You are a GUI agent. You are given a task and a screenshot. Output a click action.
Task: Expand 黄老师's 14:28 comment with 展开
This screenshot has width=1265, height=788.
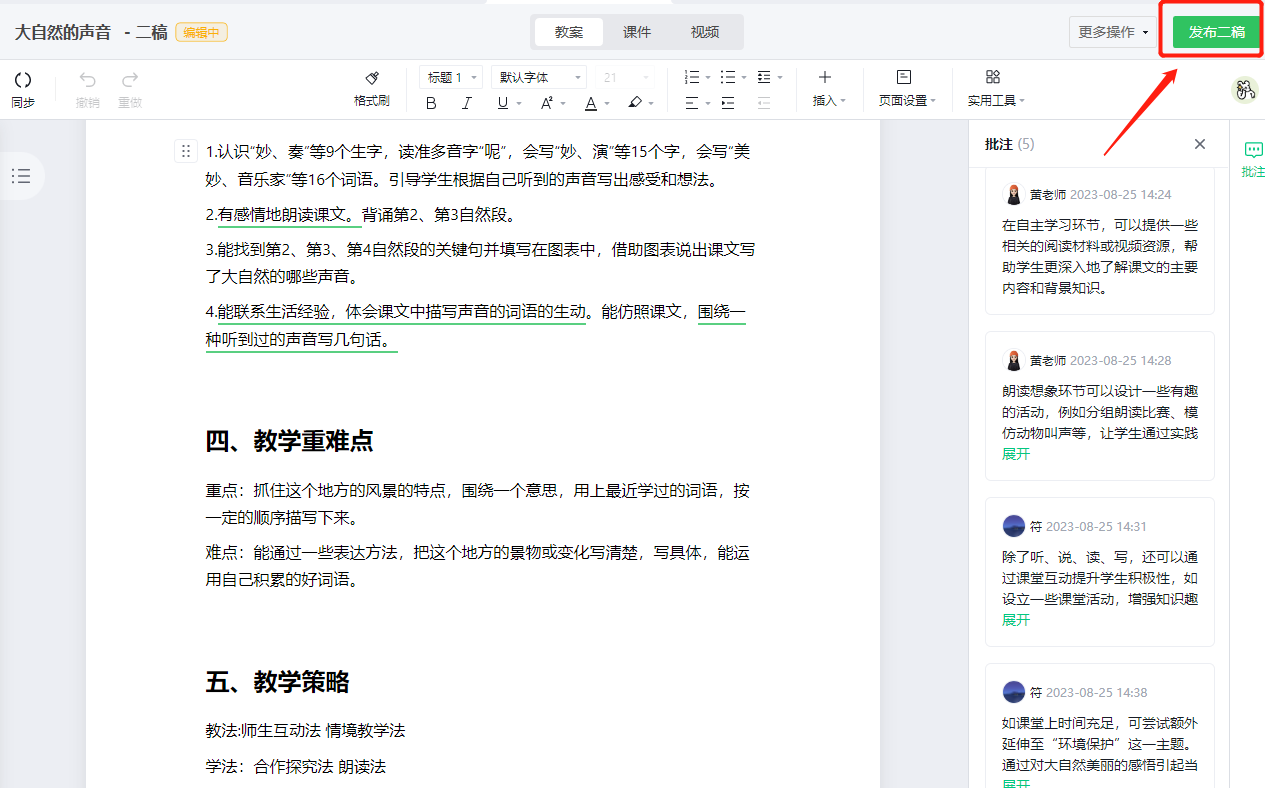pos(1016,454)
